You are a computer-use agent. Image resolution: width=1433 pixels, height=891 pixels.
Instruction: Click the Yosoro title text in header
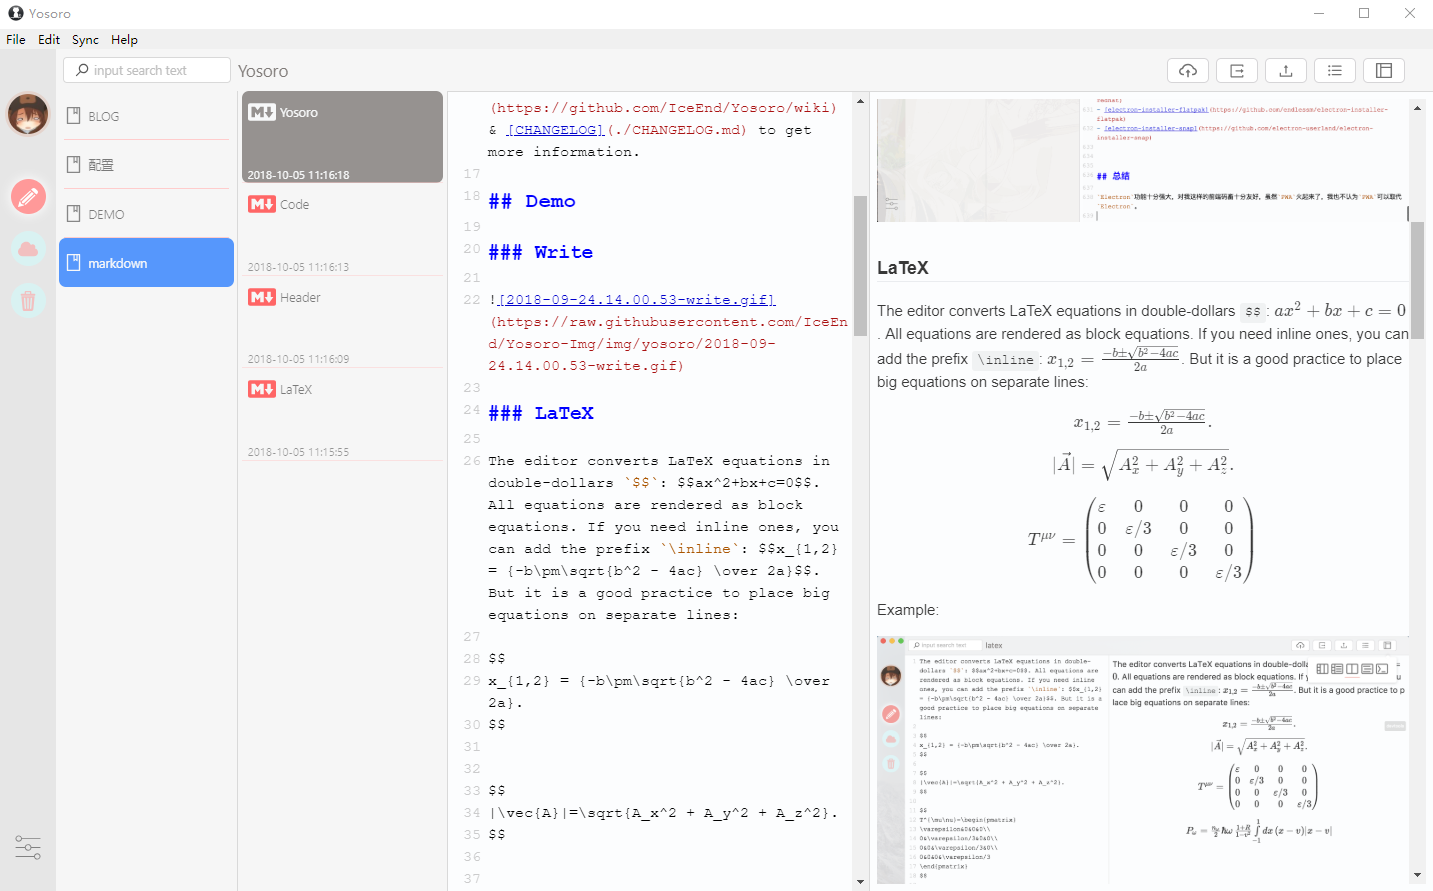(263, 71)
